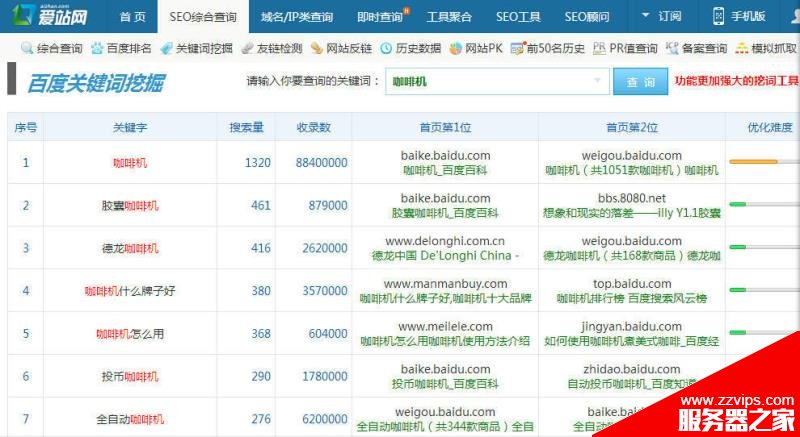Viewport: 800px width, 437px height.
Task: Open the 工具聚合 tab
Action: [x=449, y=17]
